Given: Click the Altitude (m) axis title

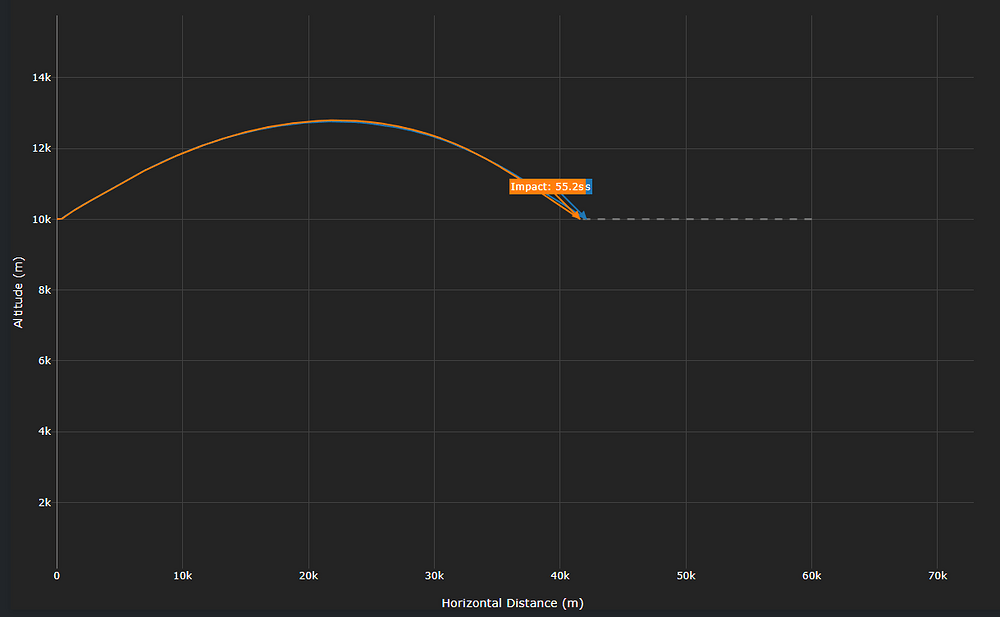Looking at the screenshot, I should [18, 291].
